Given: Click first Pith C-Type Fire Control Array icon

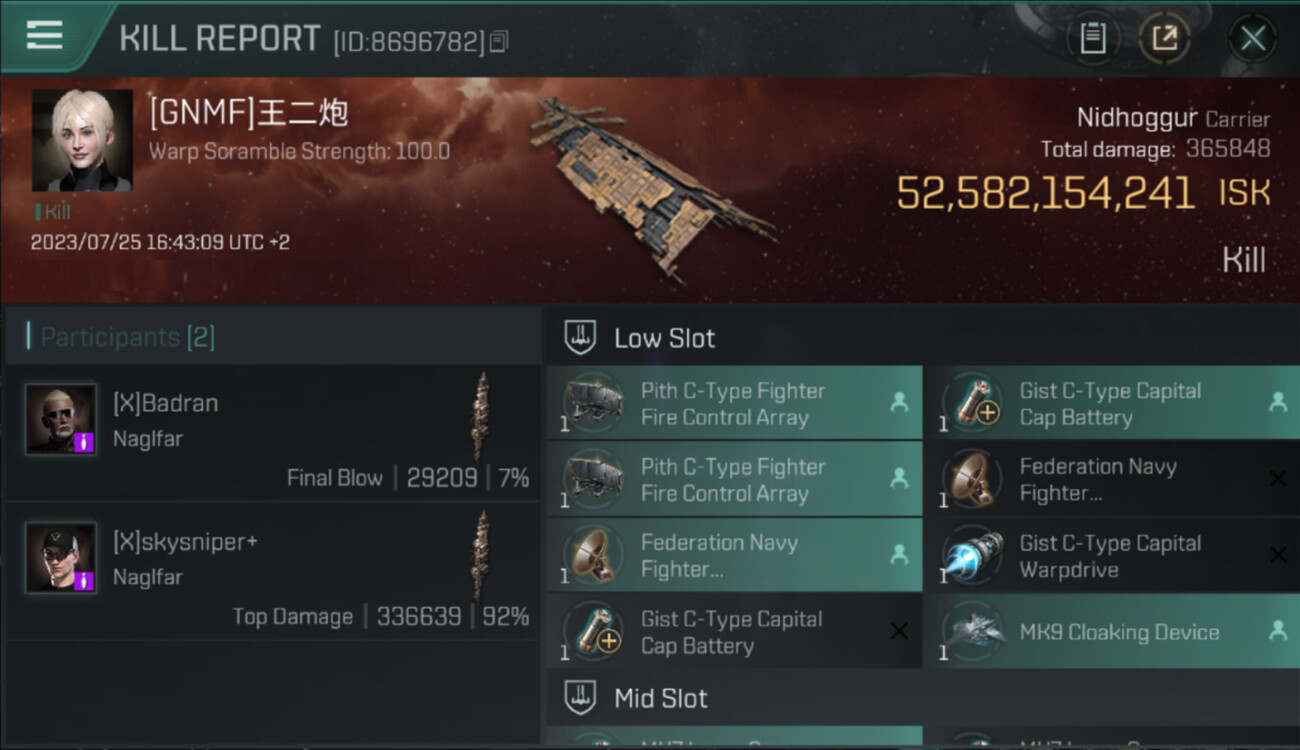Looking at the screenshot, I should 594,403.
